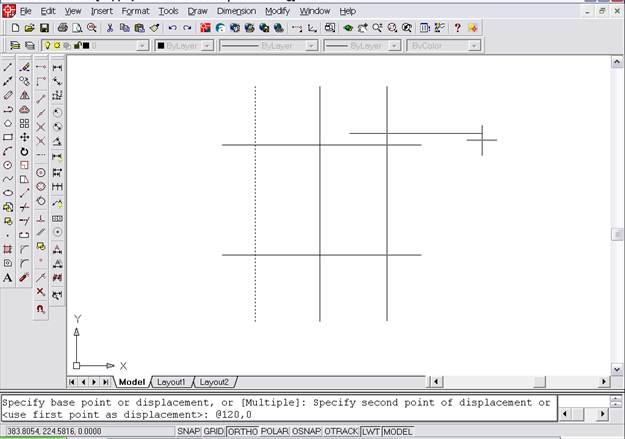Open the layer list dropdown arrow
Screen dimensions: 625x439
pos(142,46)
